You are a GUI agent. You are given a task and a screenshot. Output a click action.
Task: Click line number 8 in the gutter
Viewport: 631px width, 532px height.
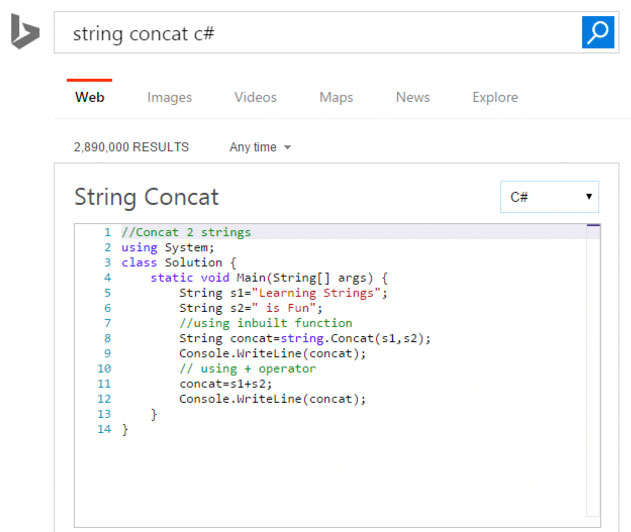tap(107, 338)
